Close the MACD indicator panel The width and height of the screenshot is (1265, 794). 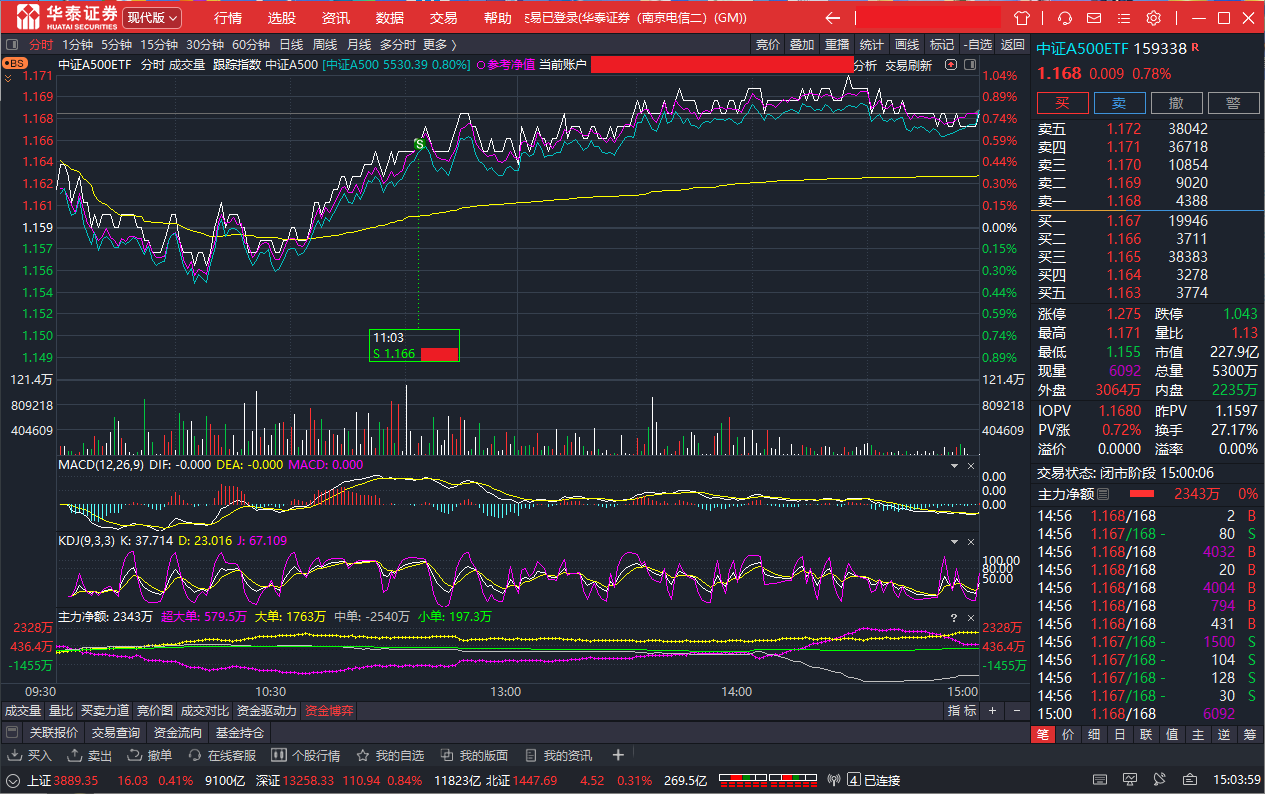[970, 466]
